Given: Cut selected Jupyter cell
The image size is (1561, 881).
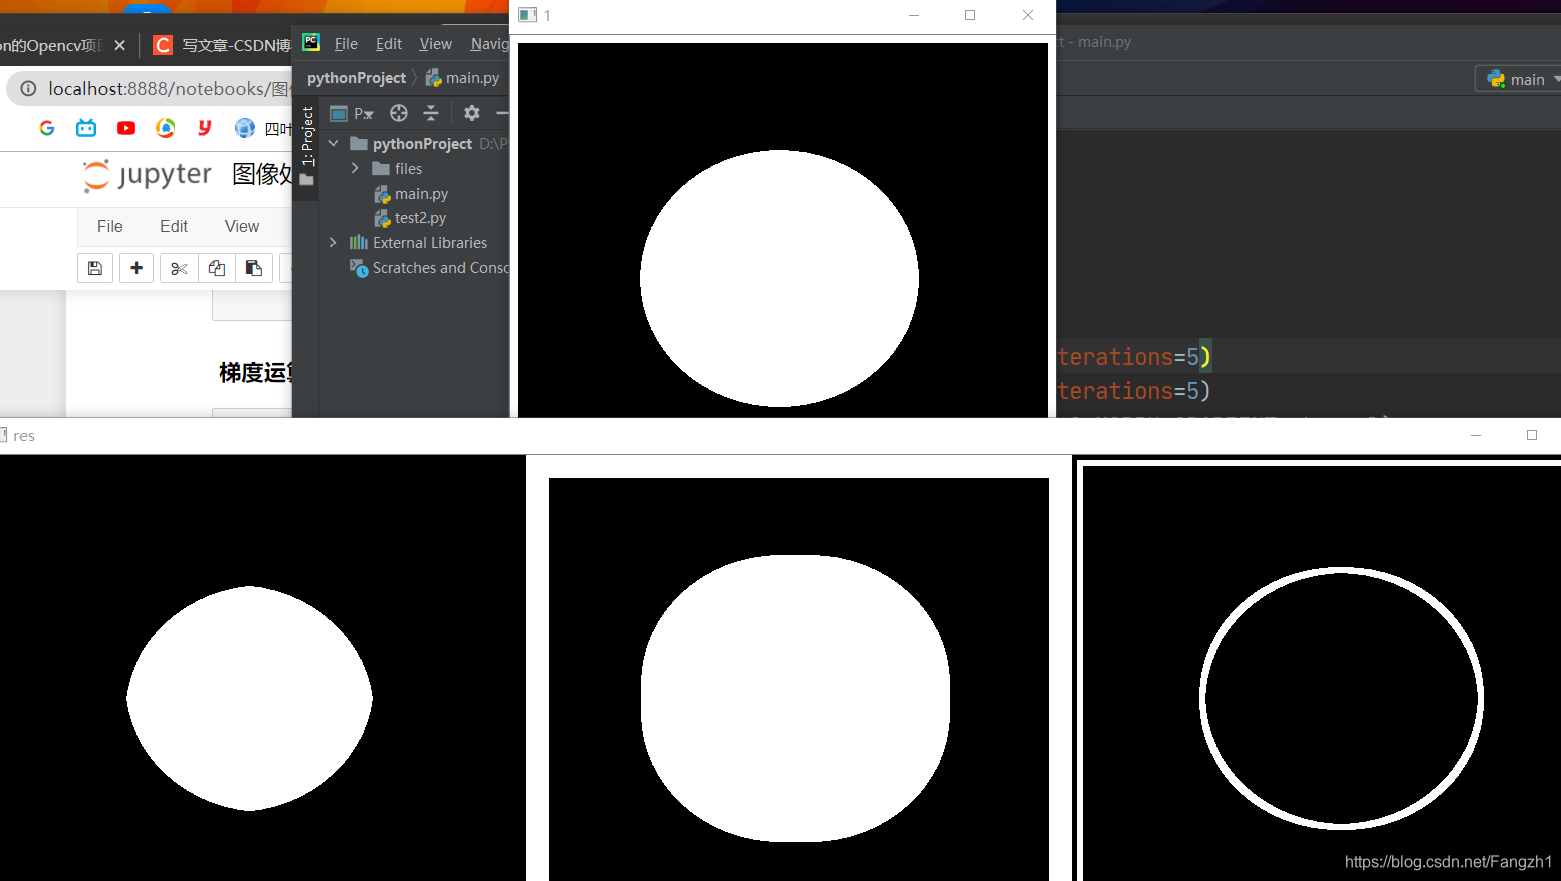Looking at the screenshot, I should click(x=179, y=268).
